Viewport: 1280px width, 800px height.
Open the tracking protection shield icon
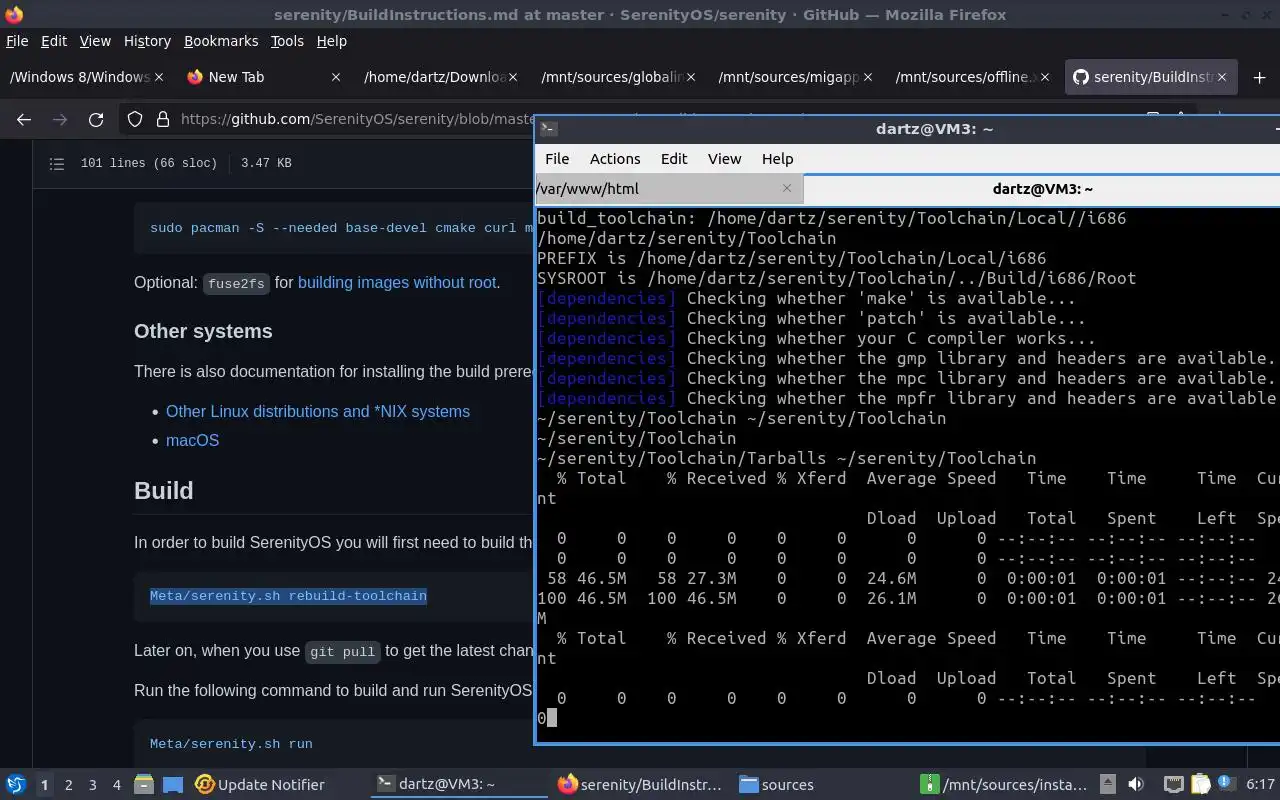click(x=135, y=119)
